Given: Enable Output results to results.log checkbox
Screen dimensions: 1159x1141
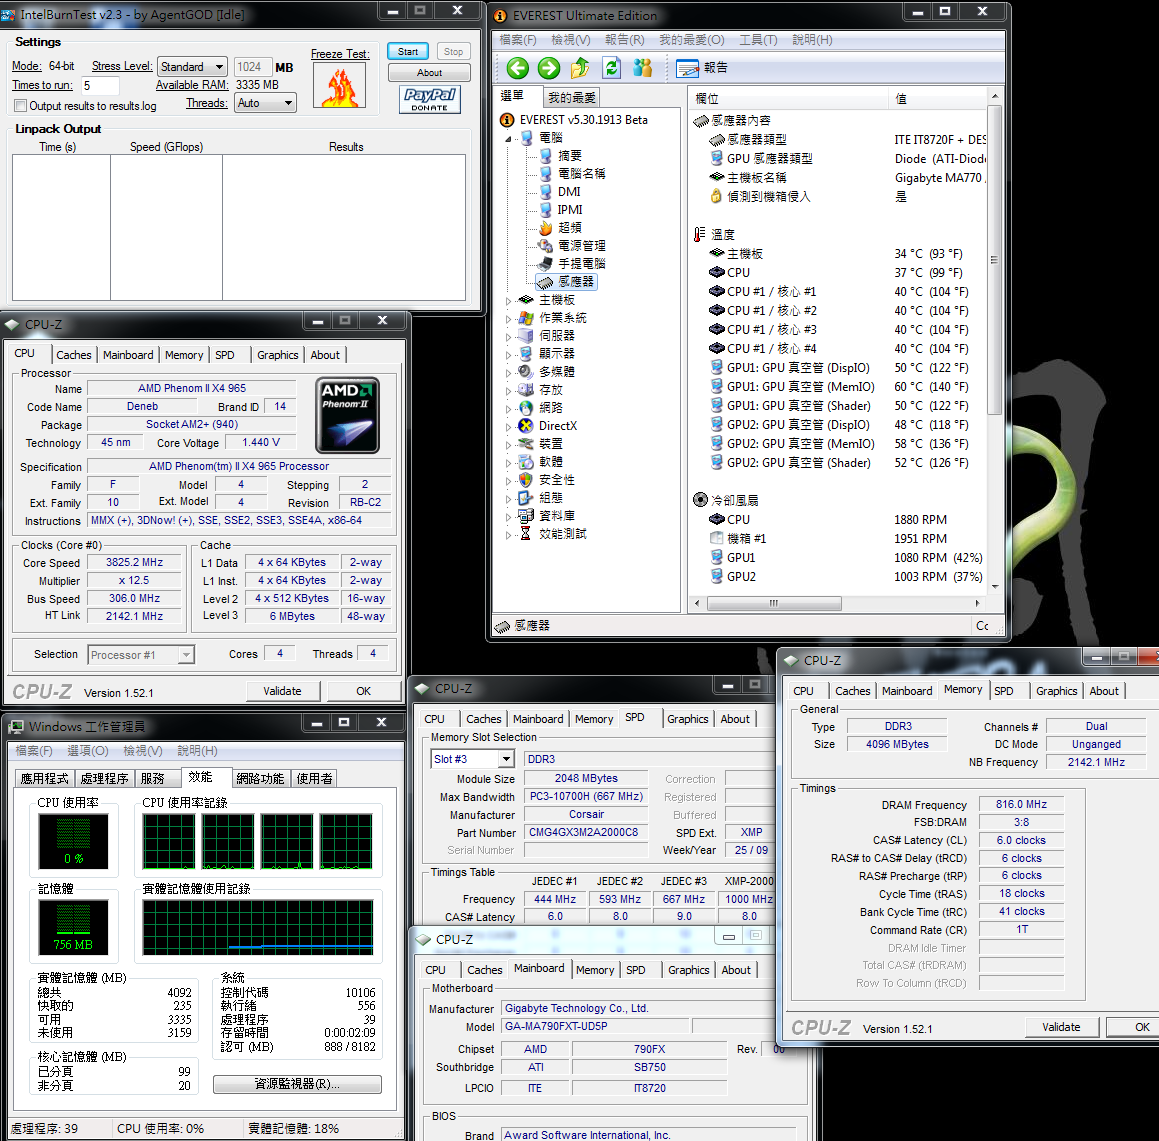Looking at the screenshot, I should click(x=20, y=106).
